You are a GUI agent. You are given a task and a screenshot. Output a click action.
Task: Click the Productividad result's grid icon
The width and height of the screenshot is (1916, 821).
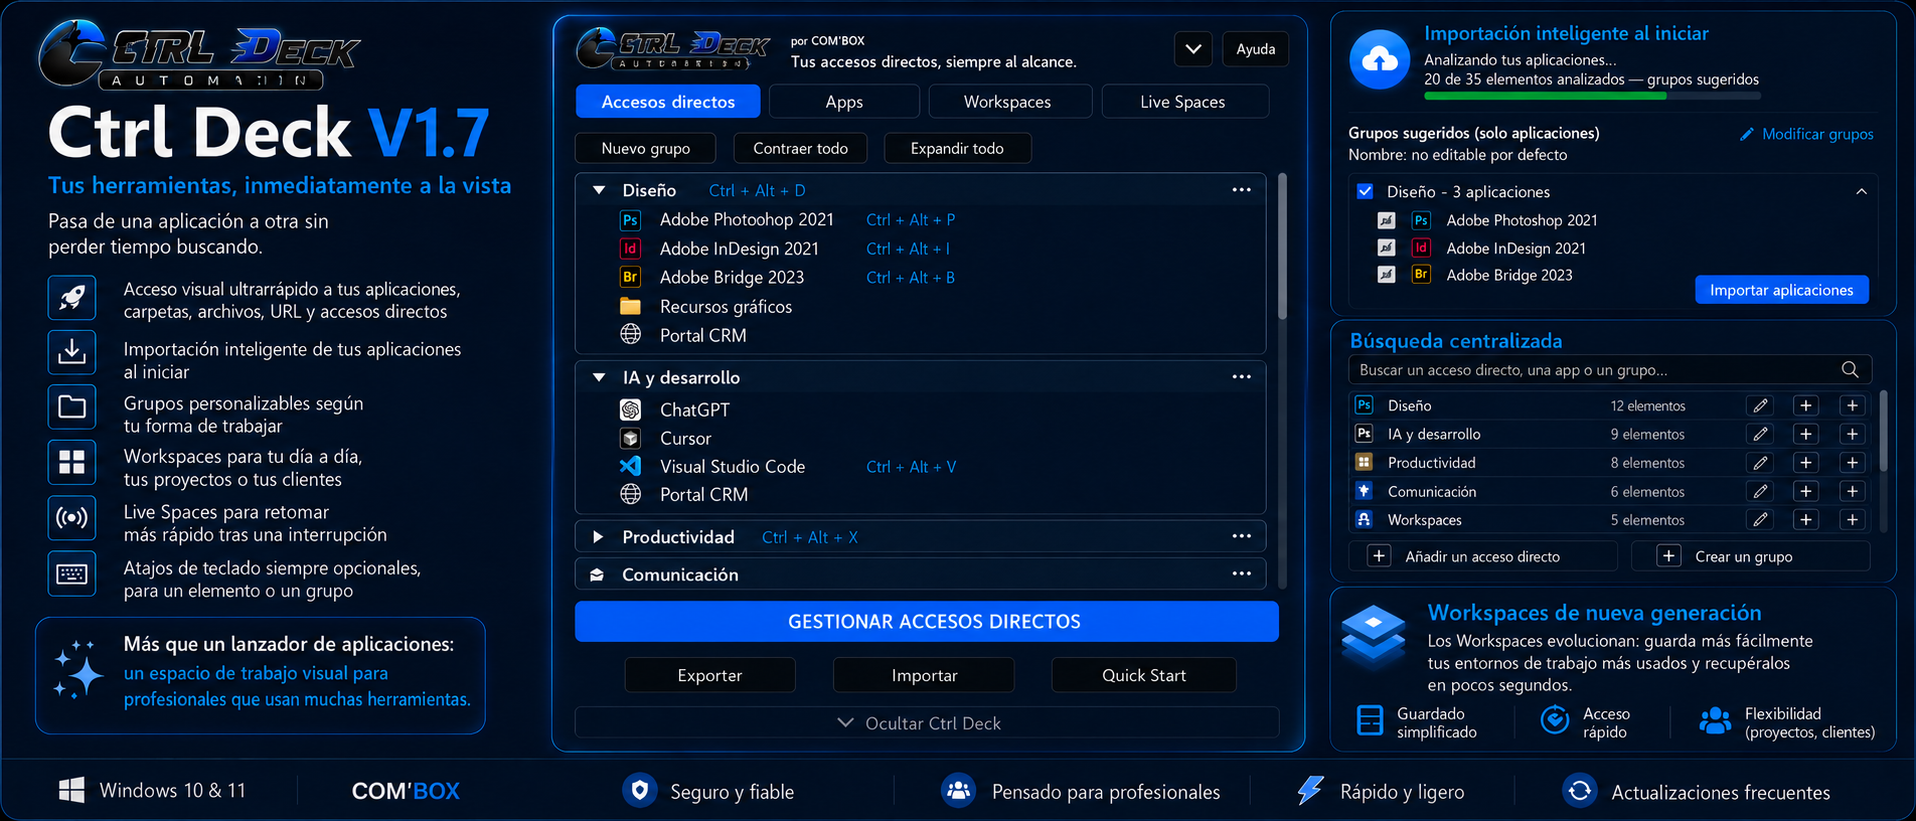point(1364,462)
